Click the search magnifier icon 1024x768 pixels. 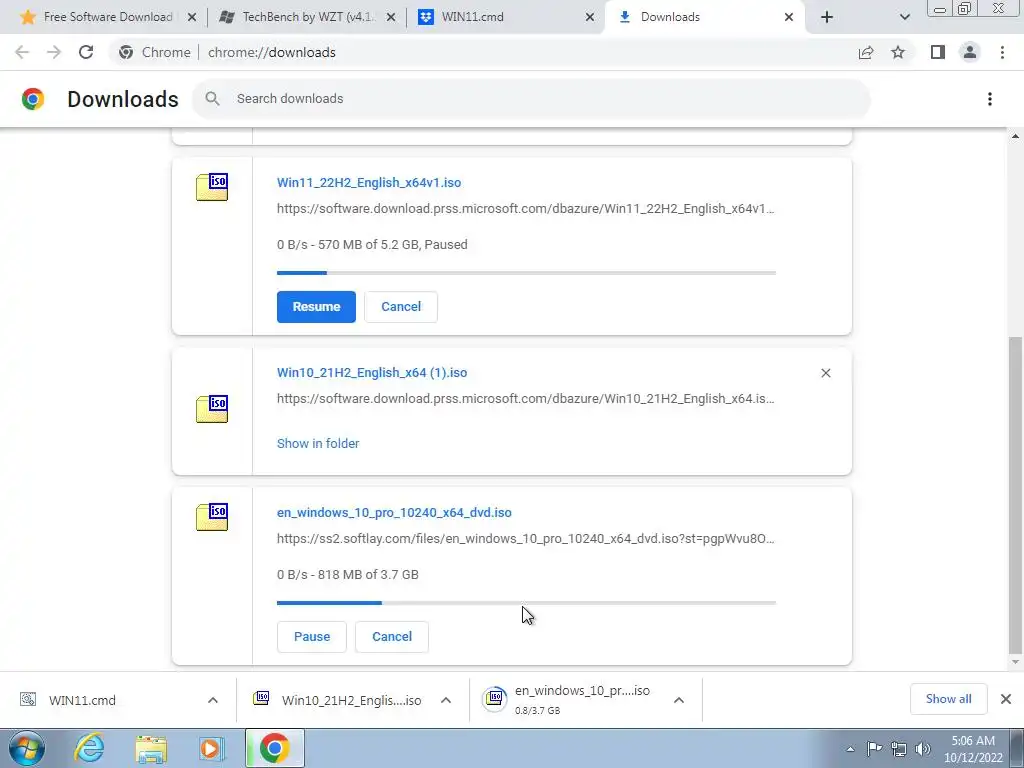(x=212, y=99)
